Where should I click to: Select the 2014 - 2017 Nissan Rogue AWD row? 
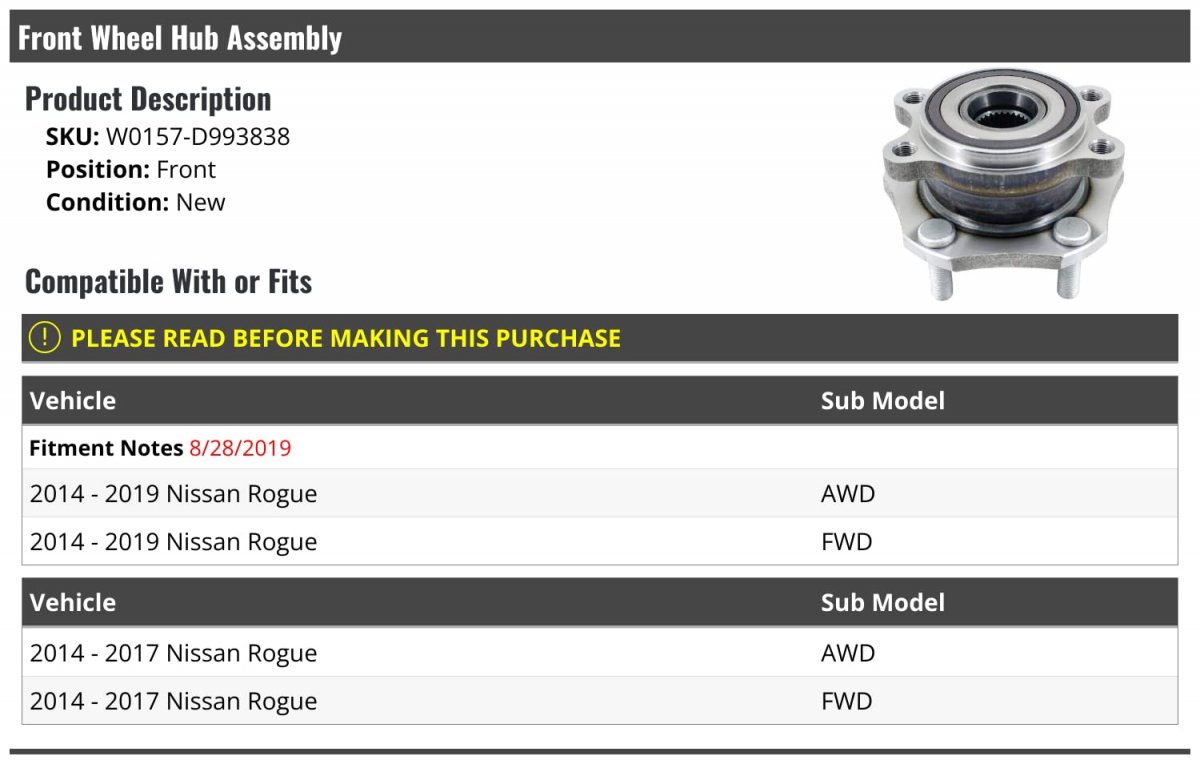click(x=173, y=653)
